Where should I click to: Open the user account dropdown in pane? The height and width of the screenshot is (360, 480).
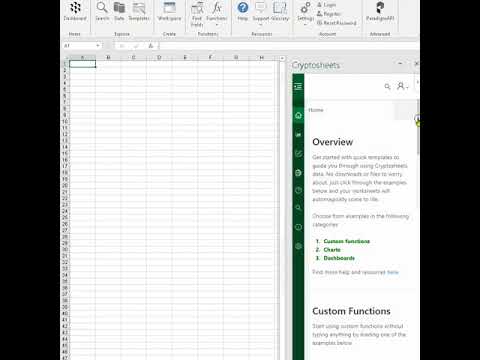point(402,86)
